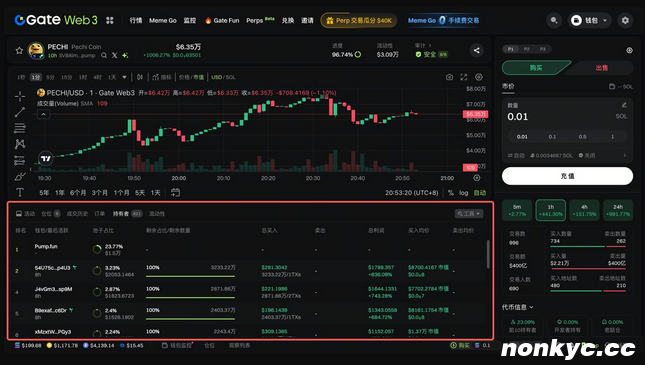The width and height of the screenshot is (645, 365).
Task: Open the wallet dropdown in header
Action: pos(589,20)
